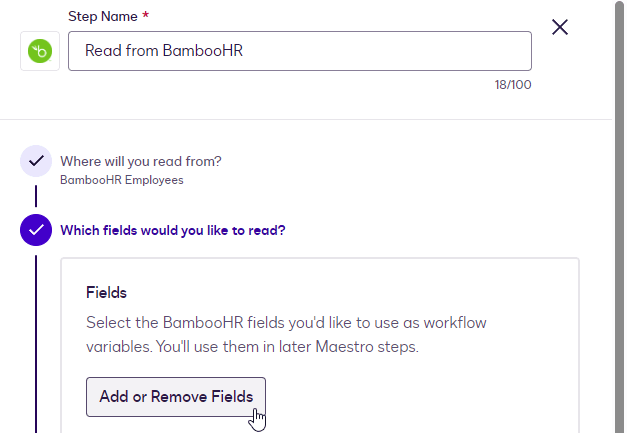Click the first step's checkmark circle
The height and width of the screenshot is (433, 627).
(x=36, y=161)
